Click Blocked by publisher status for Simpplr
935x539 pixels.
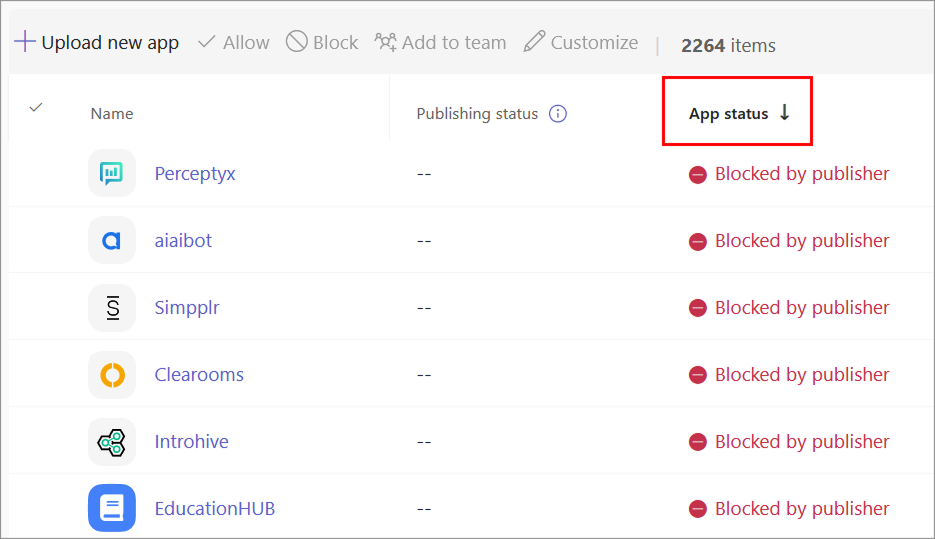pos(789,308)
